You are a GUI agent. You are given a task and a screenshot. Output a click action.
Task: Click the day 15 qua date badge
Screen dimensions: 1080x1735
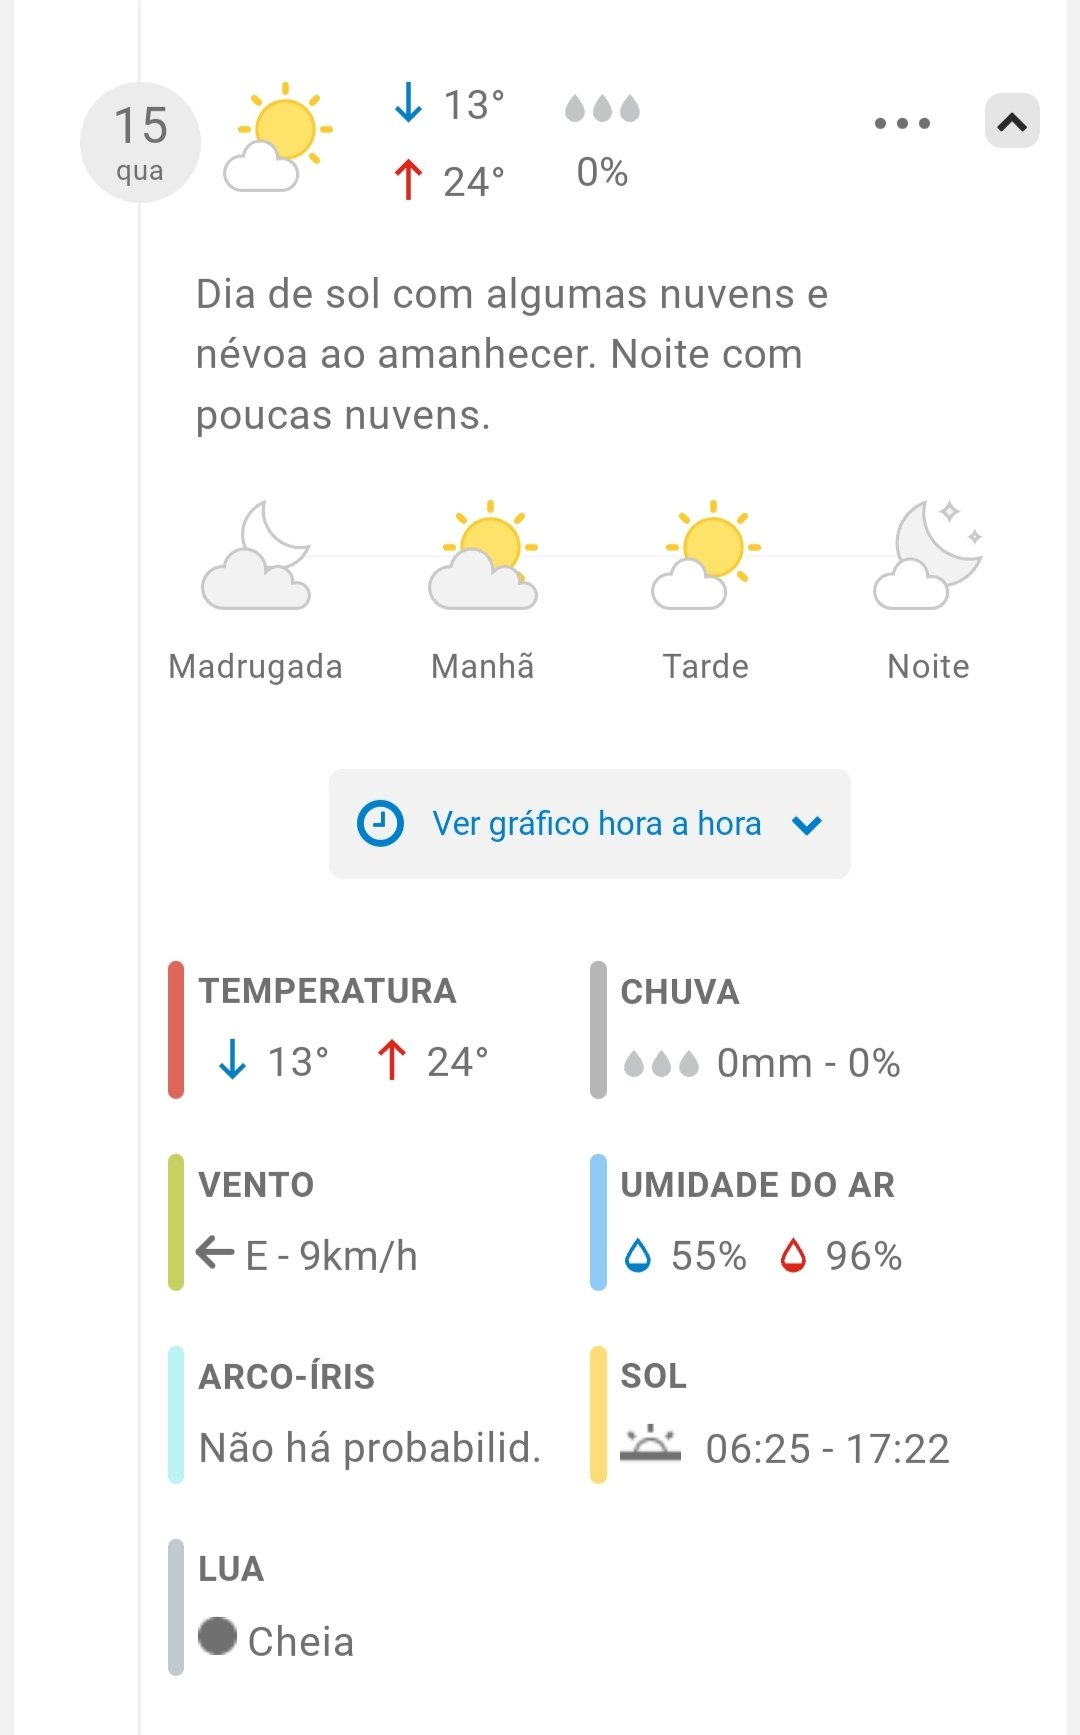[140, 142]
